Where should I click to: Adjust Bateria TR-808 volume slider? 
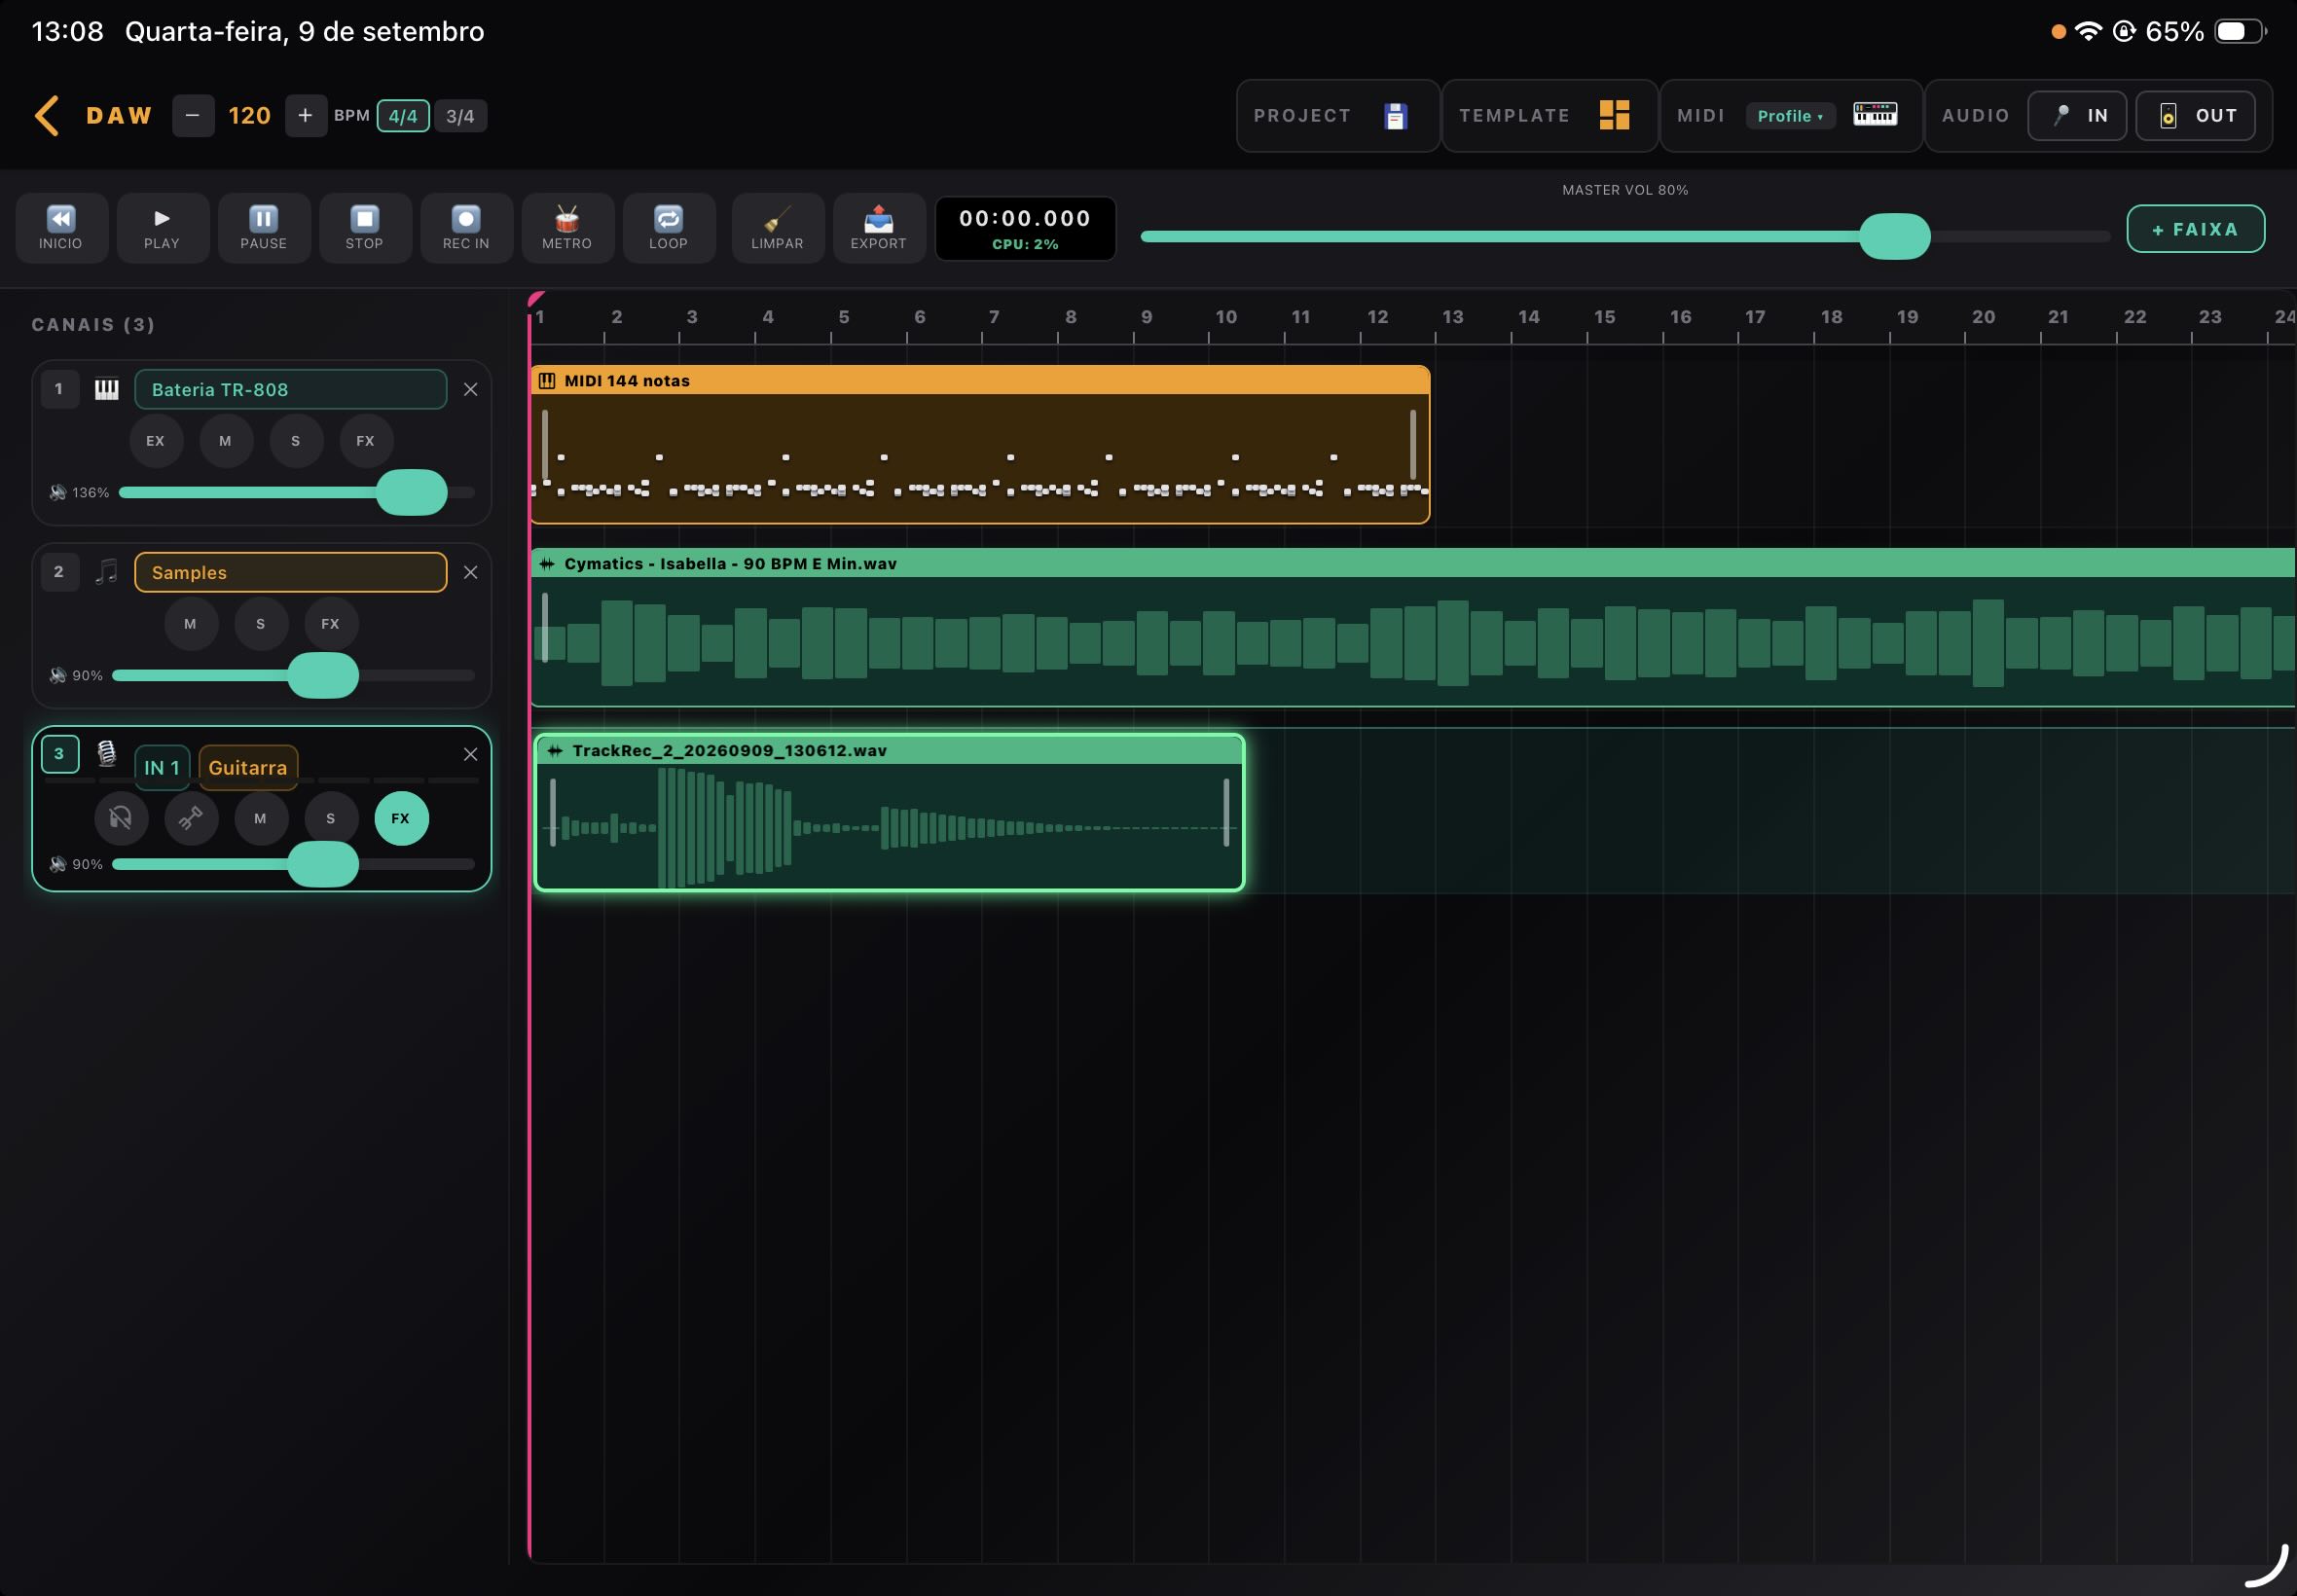click(411, 493)
